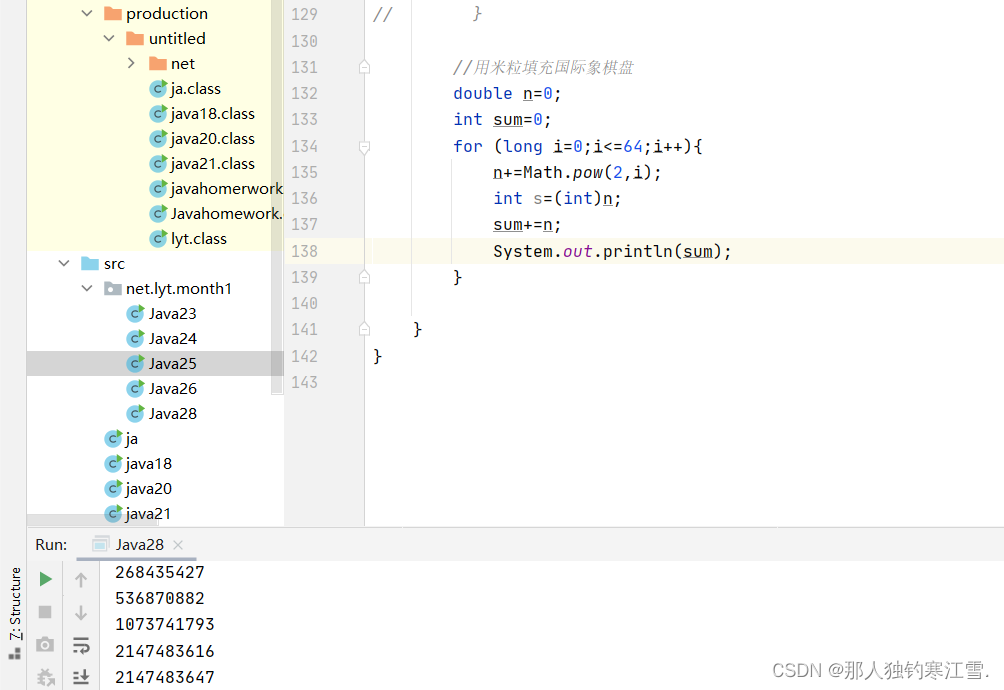The image size is (1004, 690).
Task: Click the green Run button in Run panel
Action: pyautogui.click(x=45, y=579)
